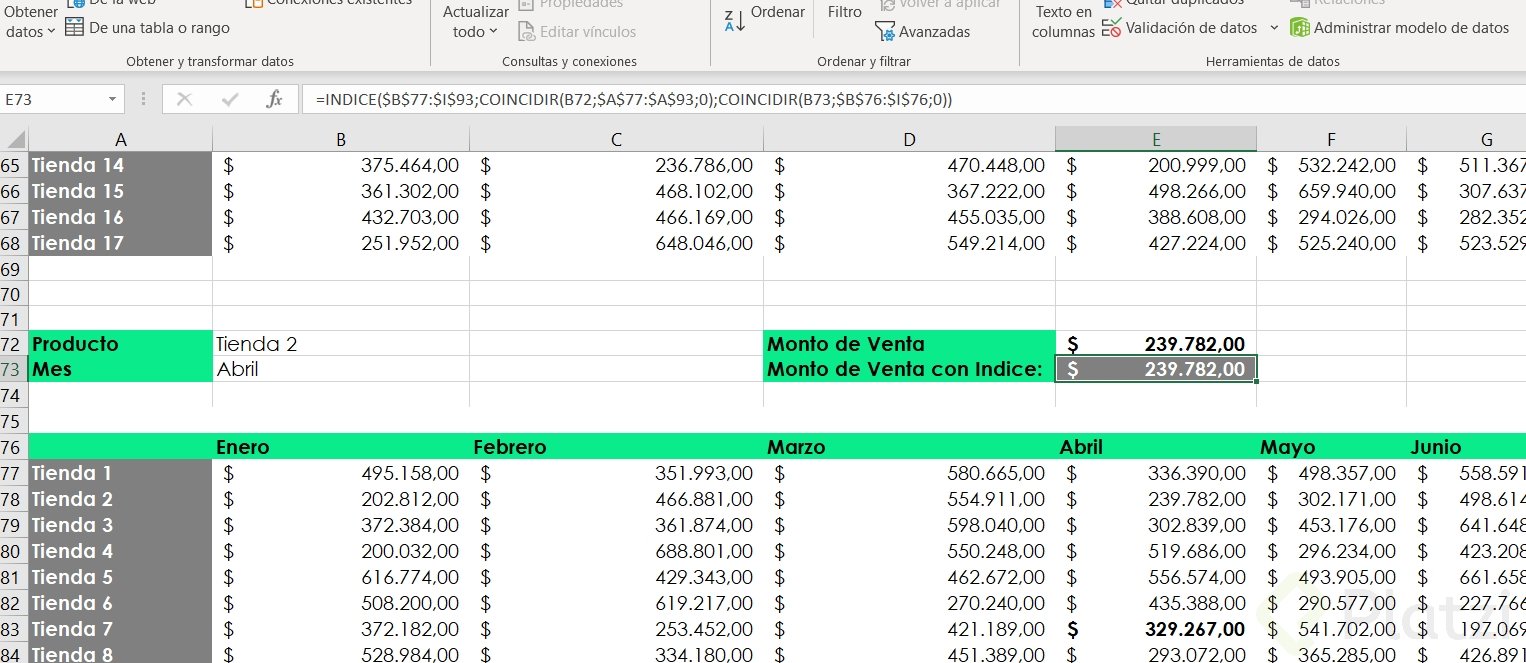The height and width of the screenshot is (663, 1526).
Task: Select column G header
Action: (x=1466, y=139)
